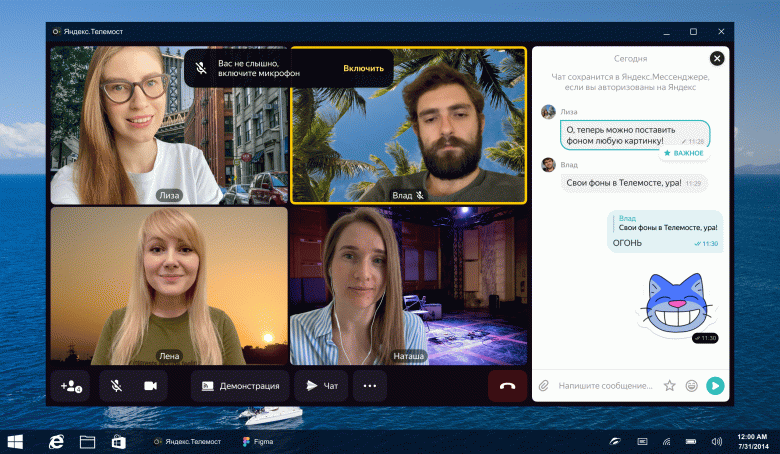The height and width of the screenshot is (454, 780).
Task: Click Включить to enable microphone
Action: 363,68
